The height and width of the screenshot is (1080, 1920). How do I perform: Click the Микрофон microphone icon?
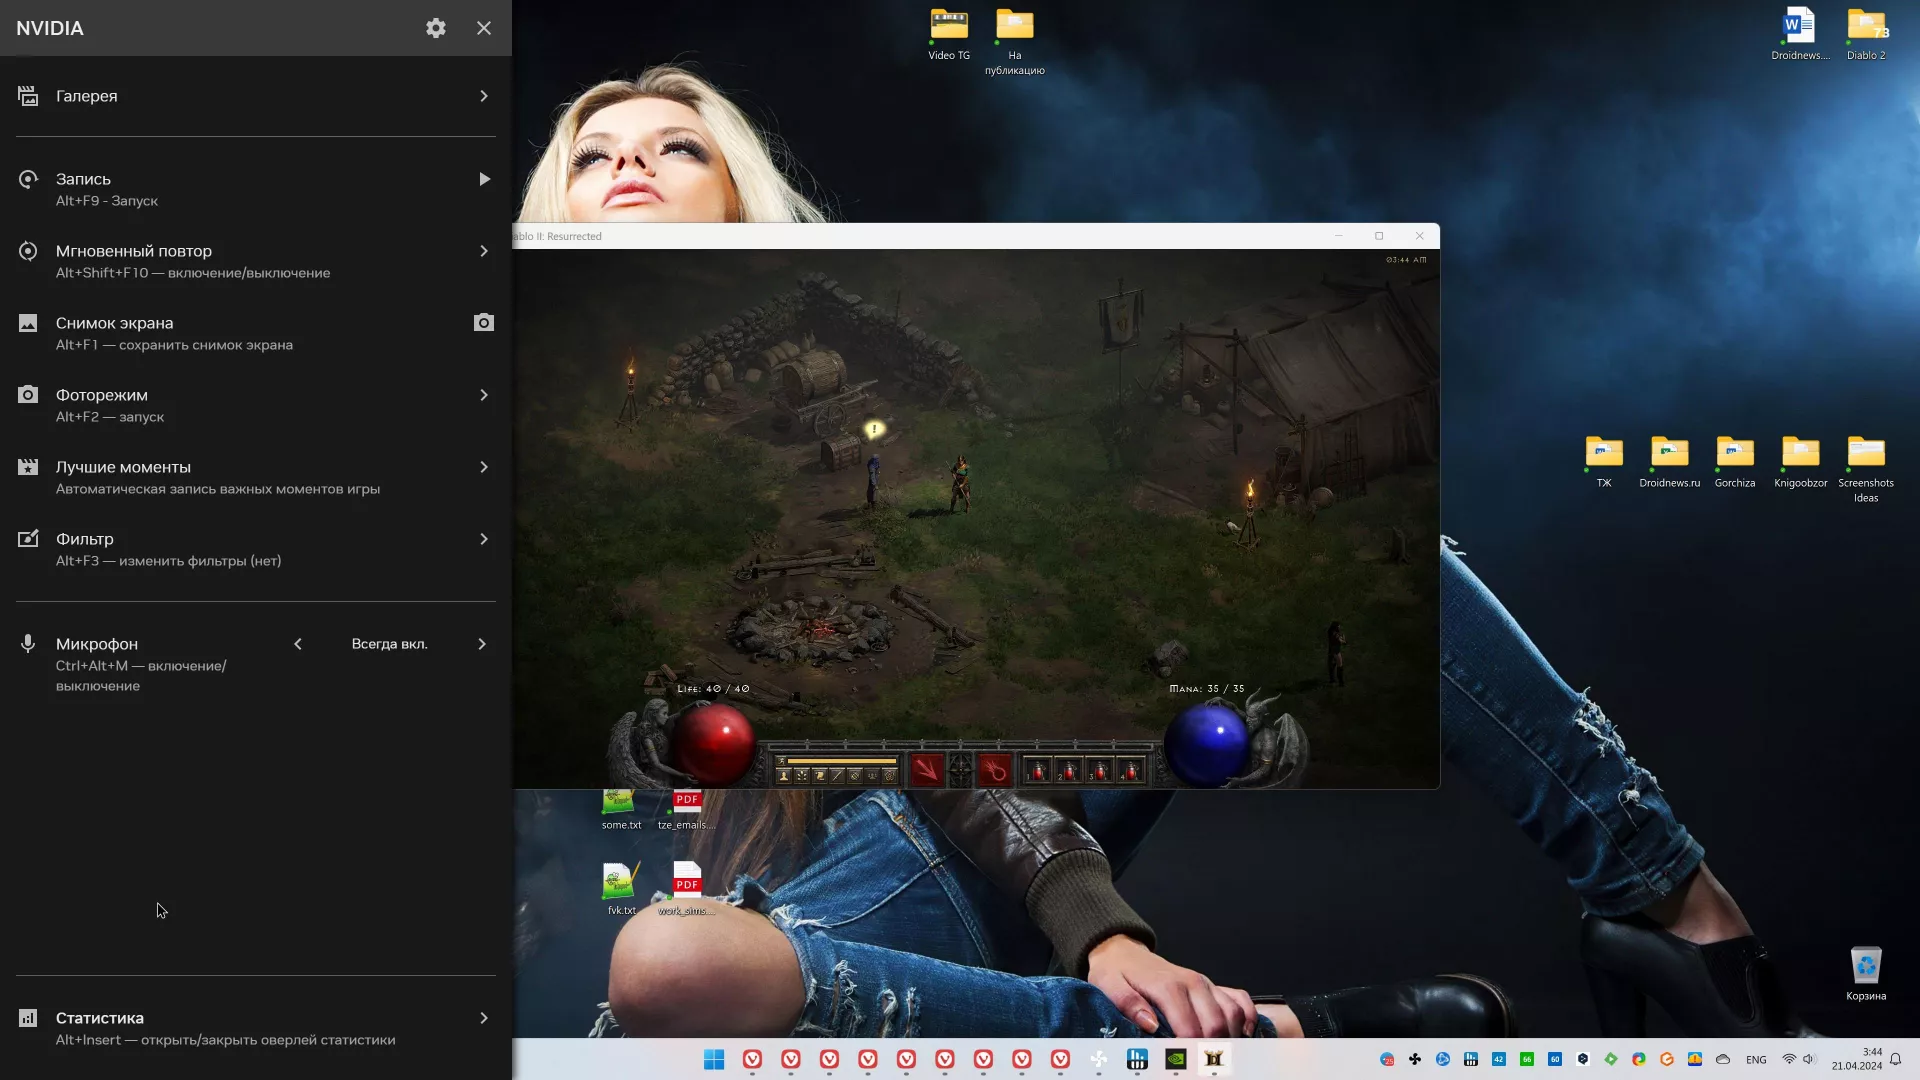[28, 644]
